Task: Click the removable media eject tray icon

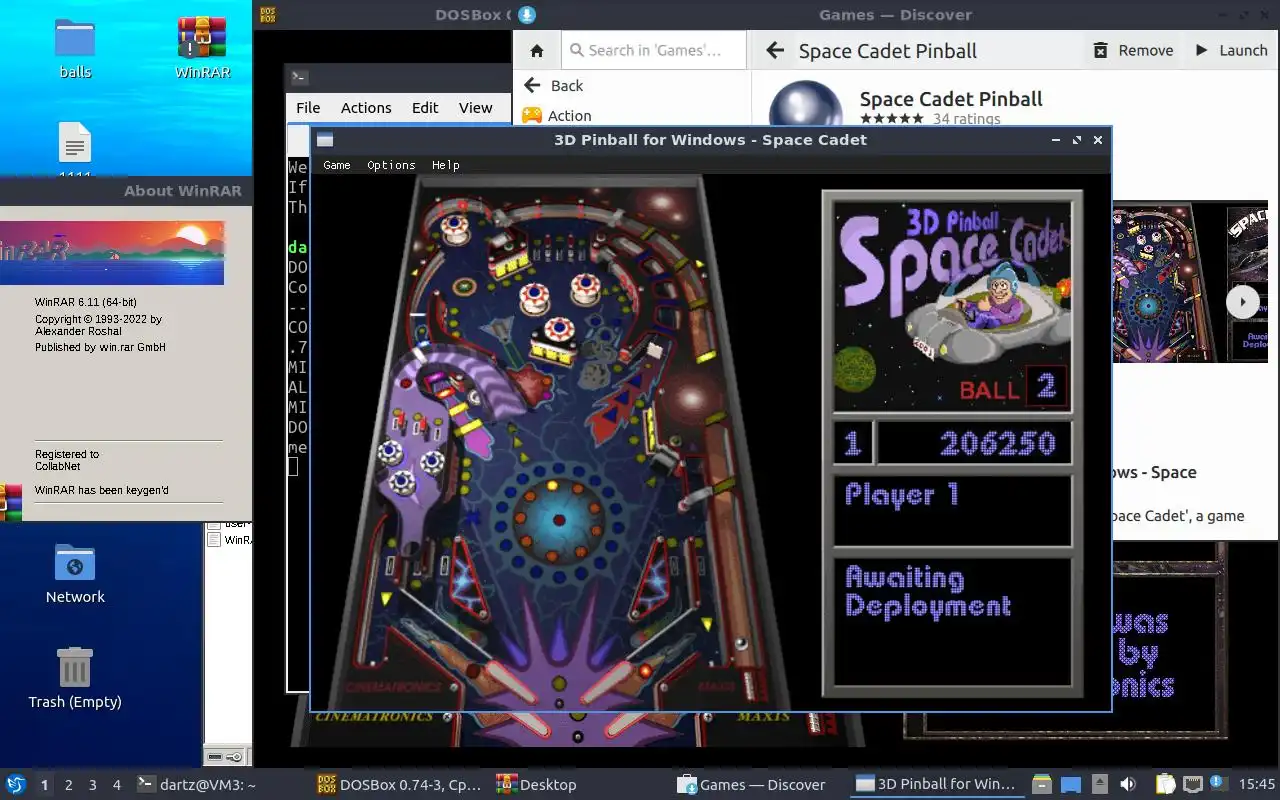Action: 1099,785
